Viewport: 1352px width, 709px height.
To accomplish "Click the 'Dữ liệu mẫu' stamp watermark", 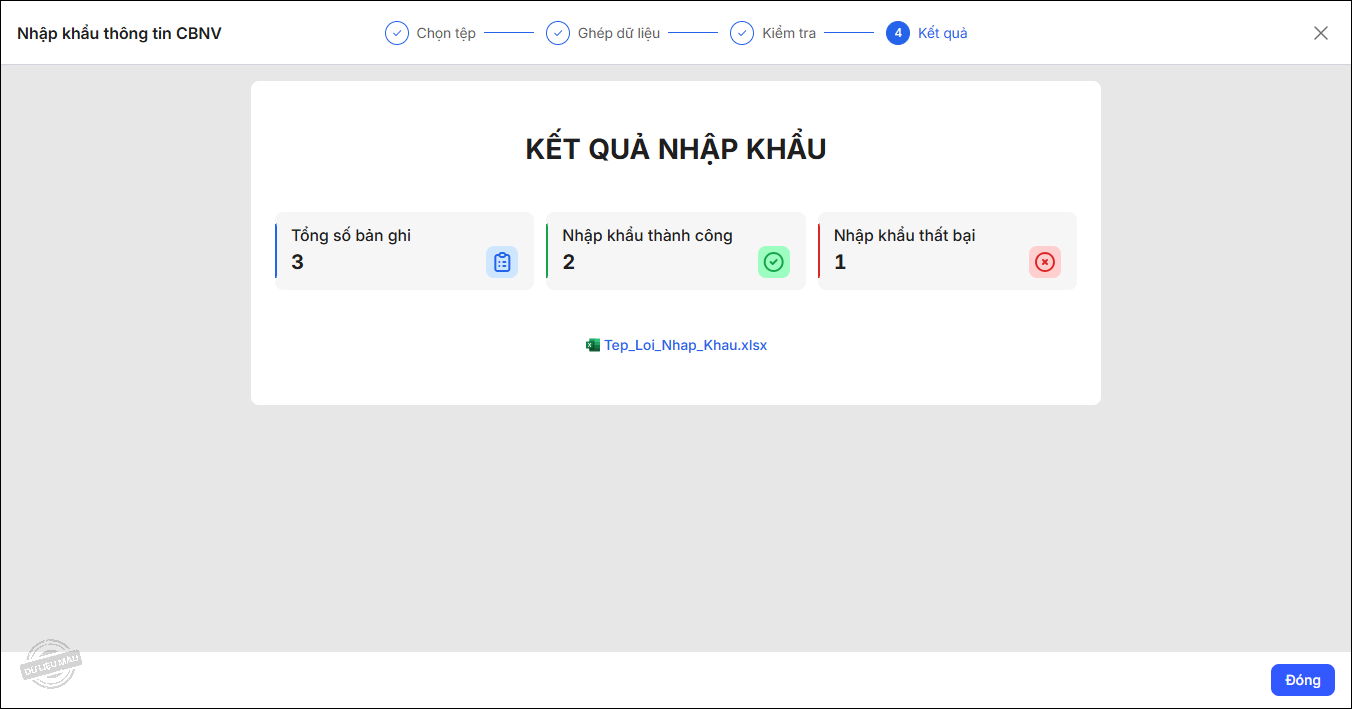I will pyautogui.click(x=51, y=664).
